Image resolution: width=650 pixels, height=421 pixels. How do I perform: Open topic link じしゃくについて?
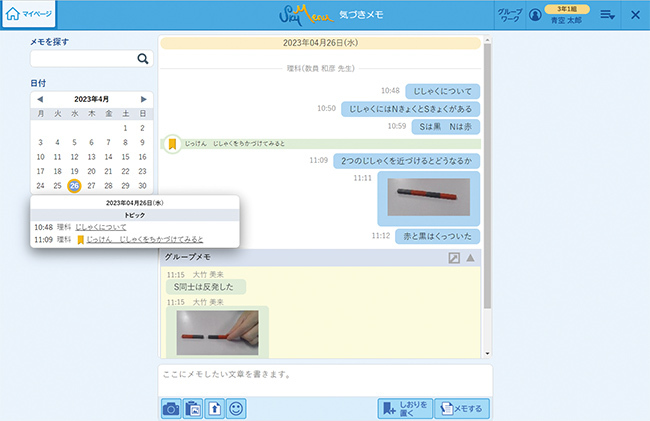pos(101,227)
